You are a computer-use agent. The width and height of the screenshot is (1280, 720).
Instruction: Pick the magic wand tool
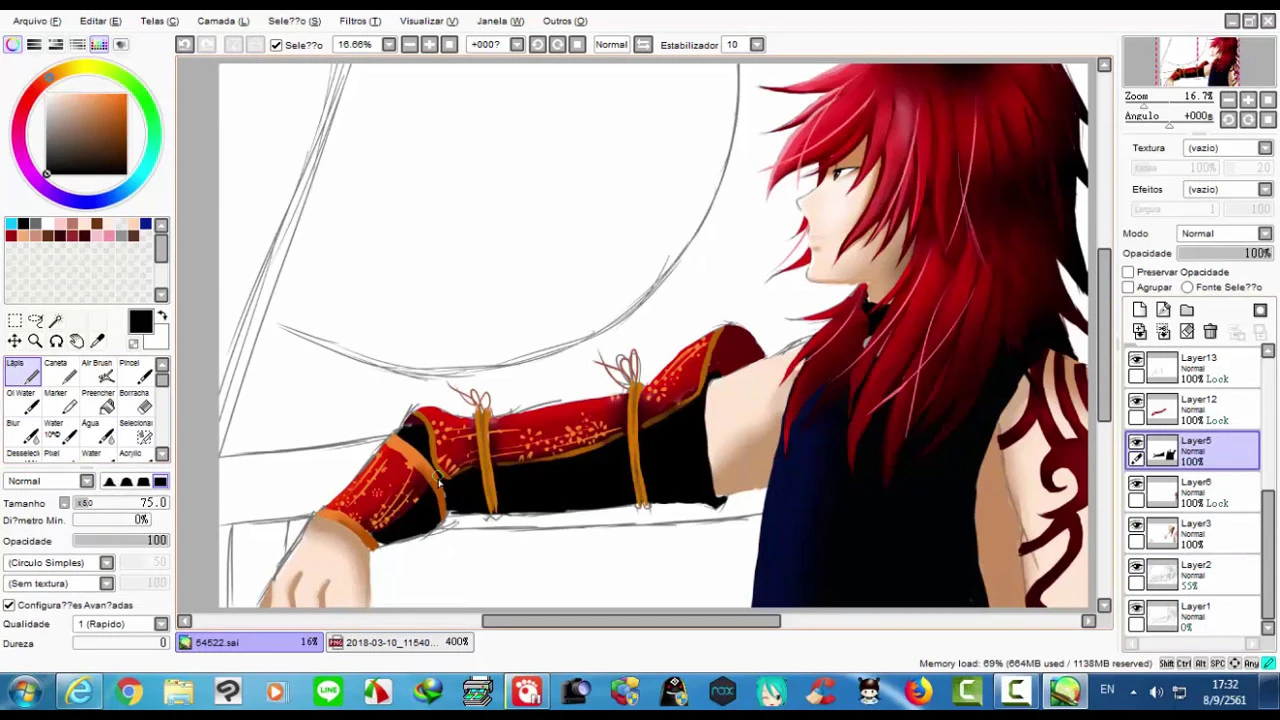(x=56, y=321)
